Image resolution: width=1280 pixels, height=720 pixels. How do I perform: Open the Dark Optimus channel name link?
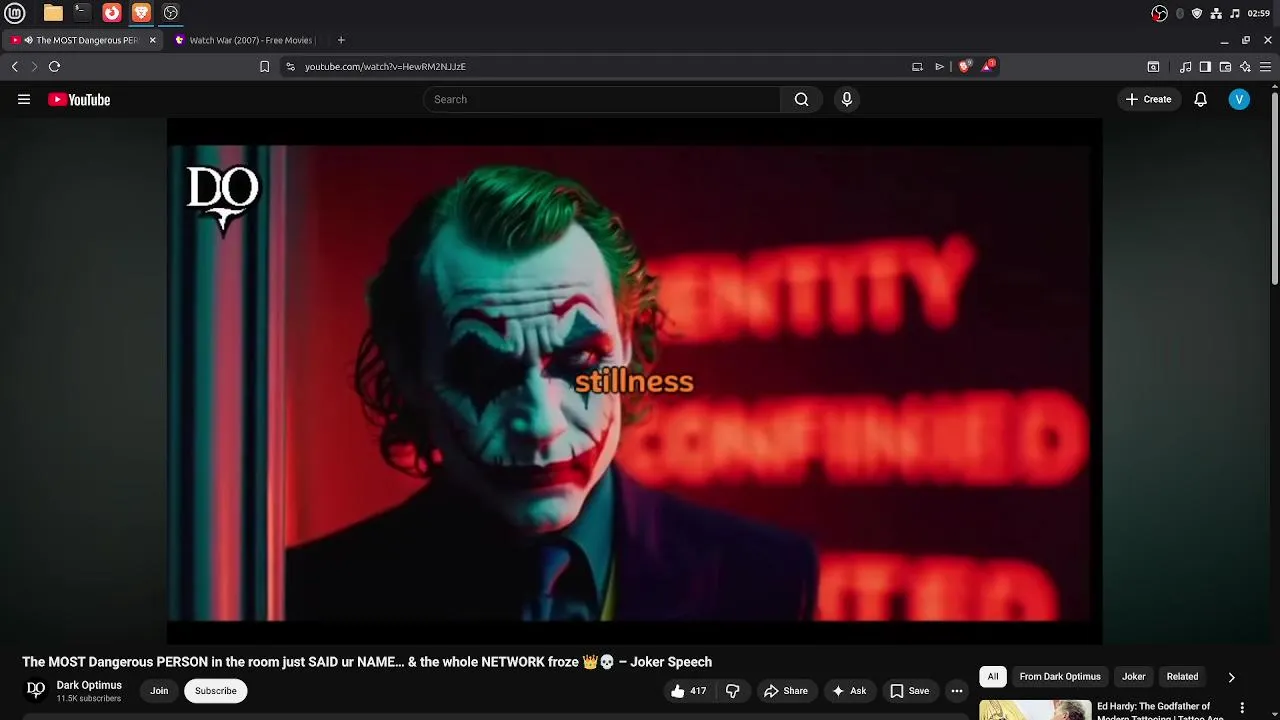(89, 685)
